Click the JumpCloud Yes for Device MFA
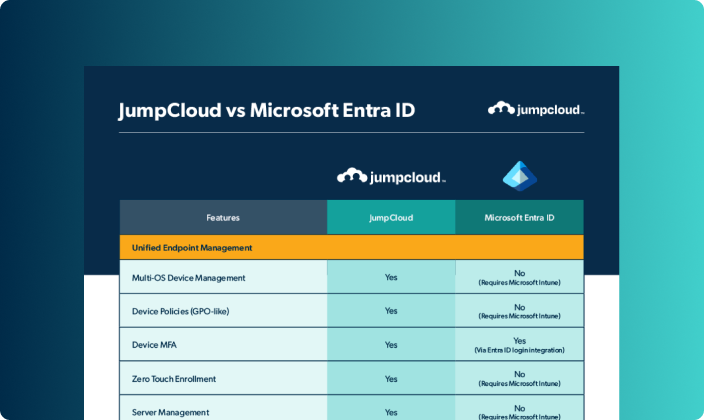This screenshot has width=704, height=420. pyautogui.click(x=391, y=345)
